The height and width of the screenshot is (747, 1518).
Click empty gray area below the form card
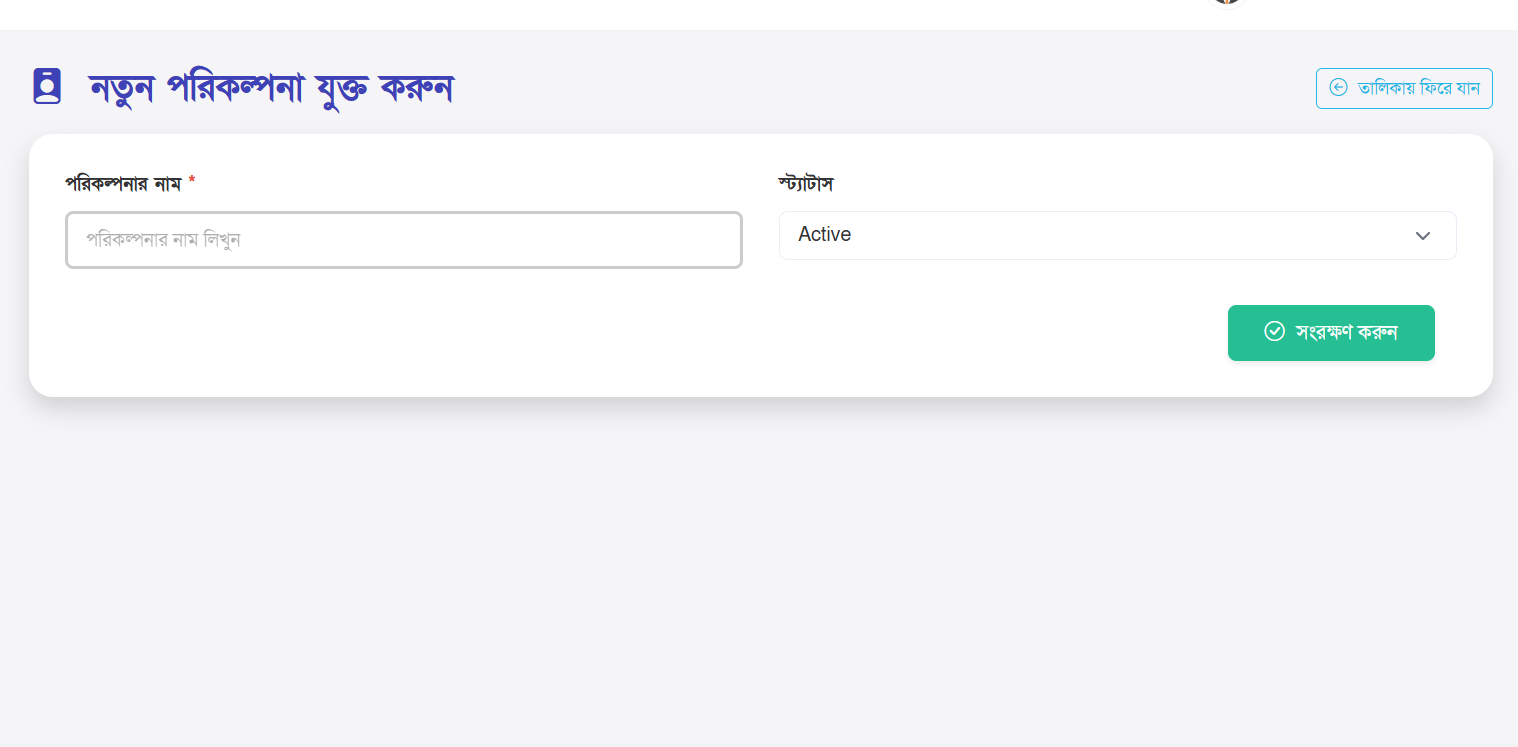(x=760, y=570)
